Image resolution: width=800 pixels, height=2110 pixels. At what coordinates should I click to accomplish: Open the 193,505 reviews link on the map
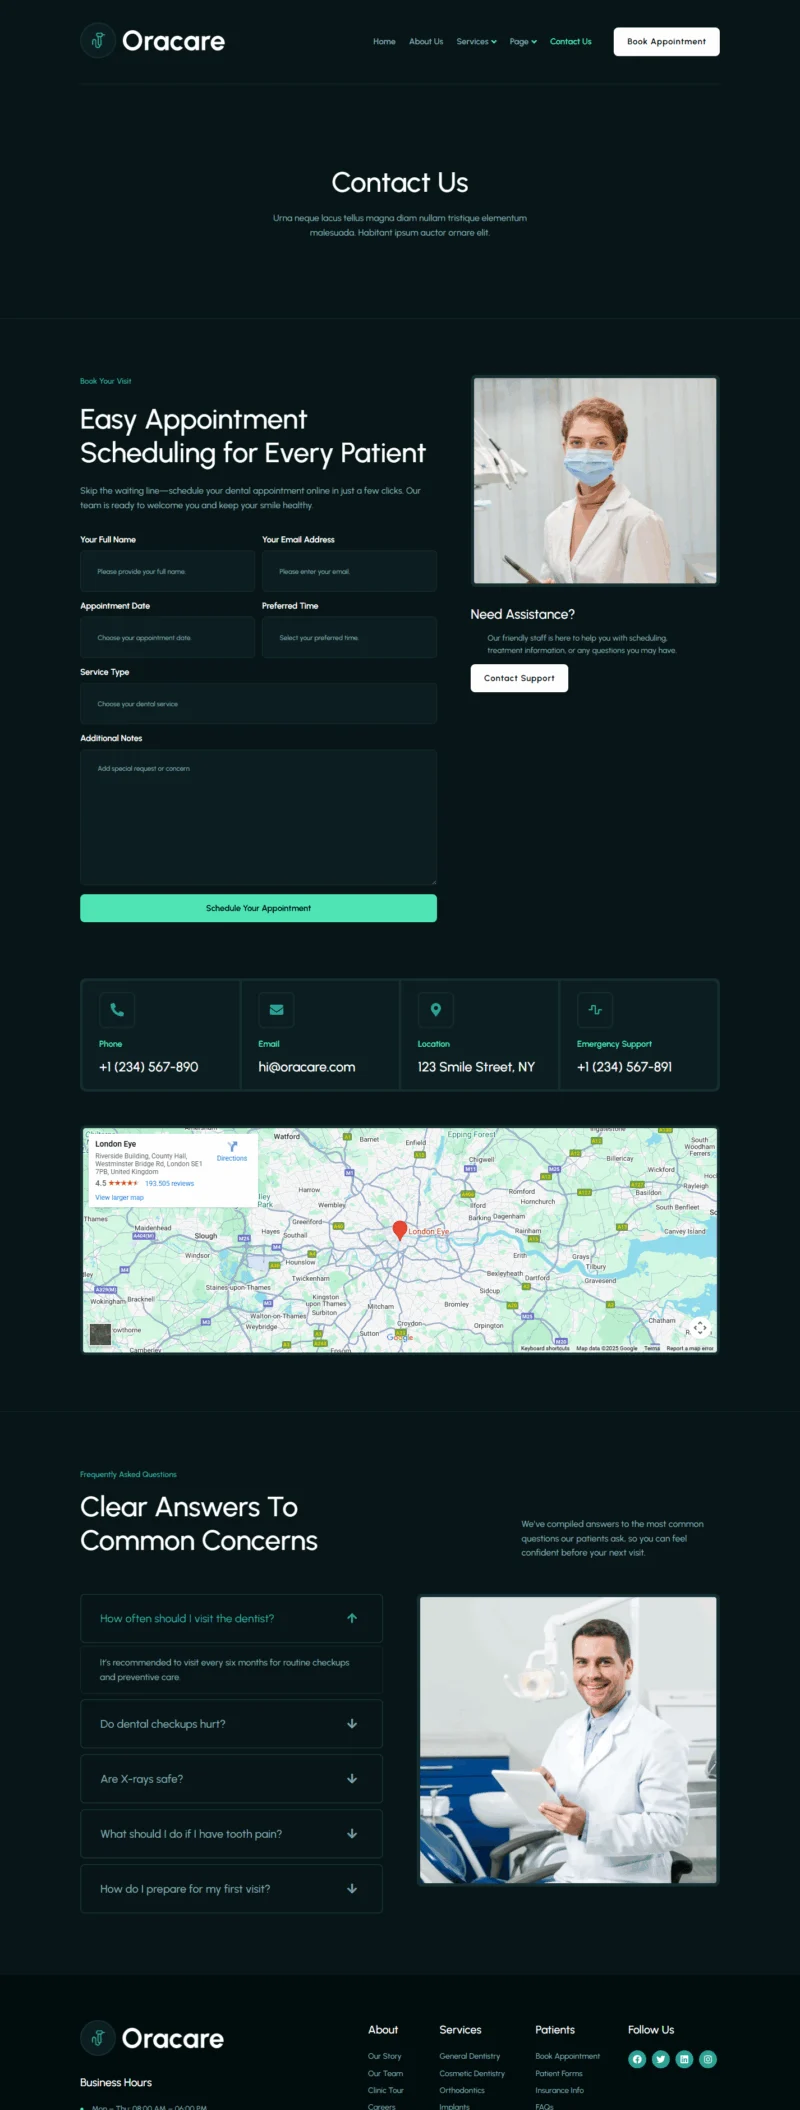170,1183
